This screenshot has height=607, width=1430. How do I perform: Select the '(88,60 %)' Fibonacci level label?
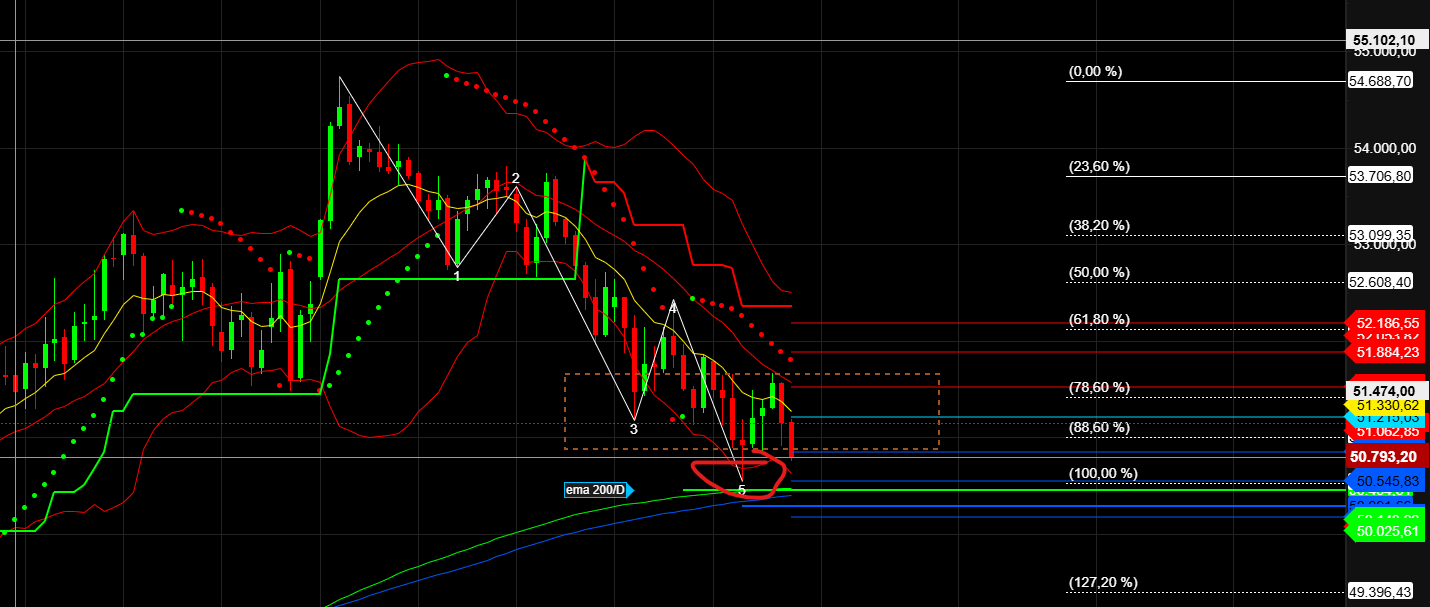click(x=1099, y=427)
